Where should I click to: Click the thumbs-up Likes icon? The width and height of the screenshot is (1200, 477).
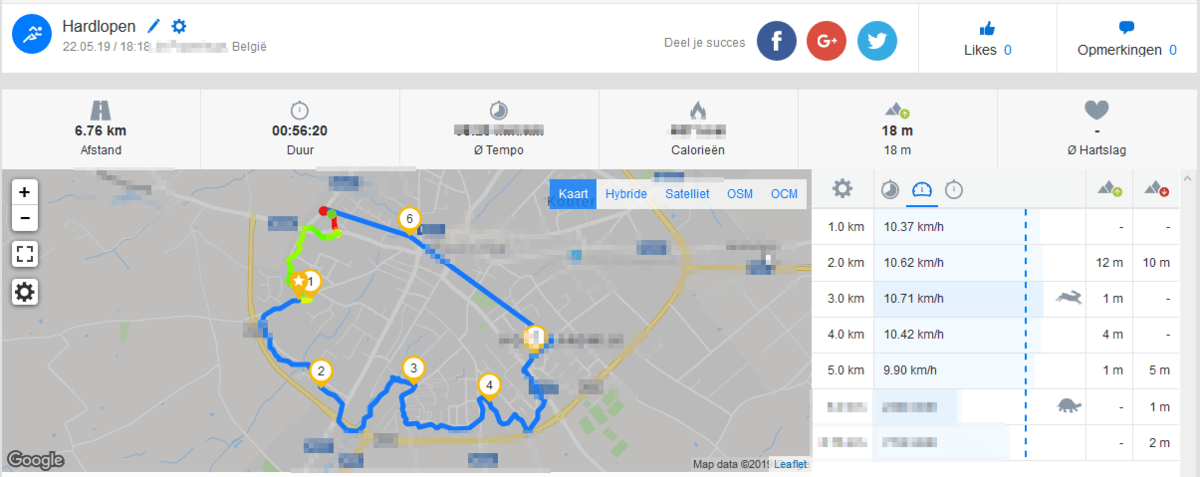pyautogui.click(x=987, y=28)
